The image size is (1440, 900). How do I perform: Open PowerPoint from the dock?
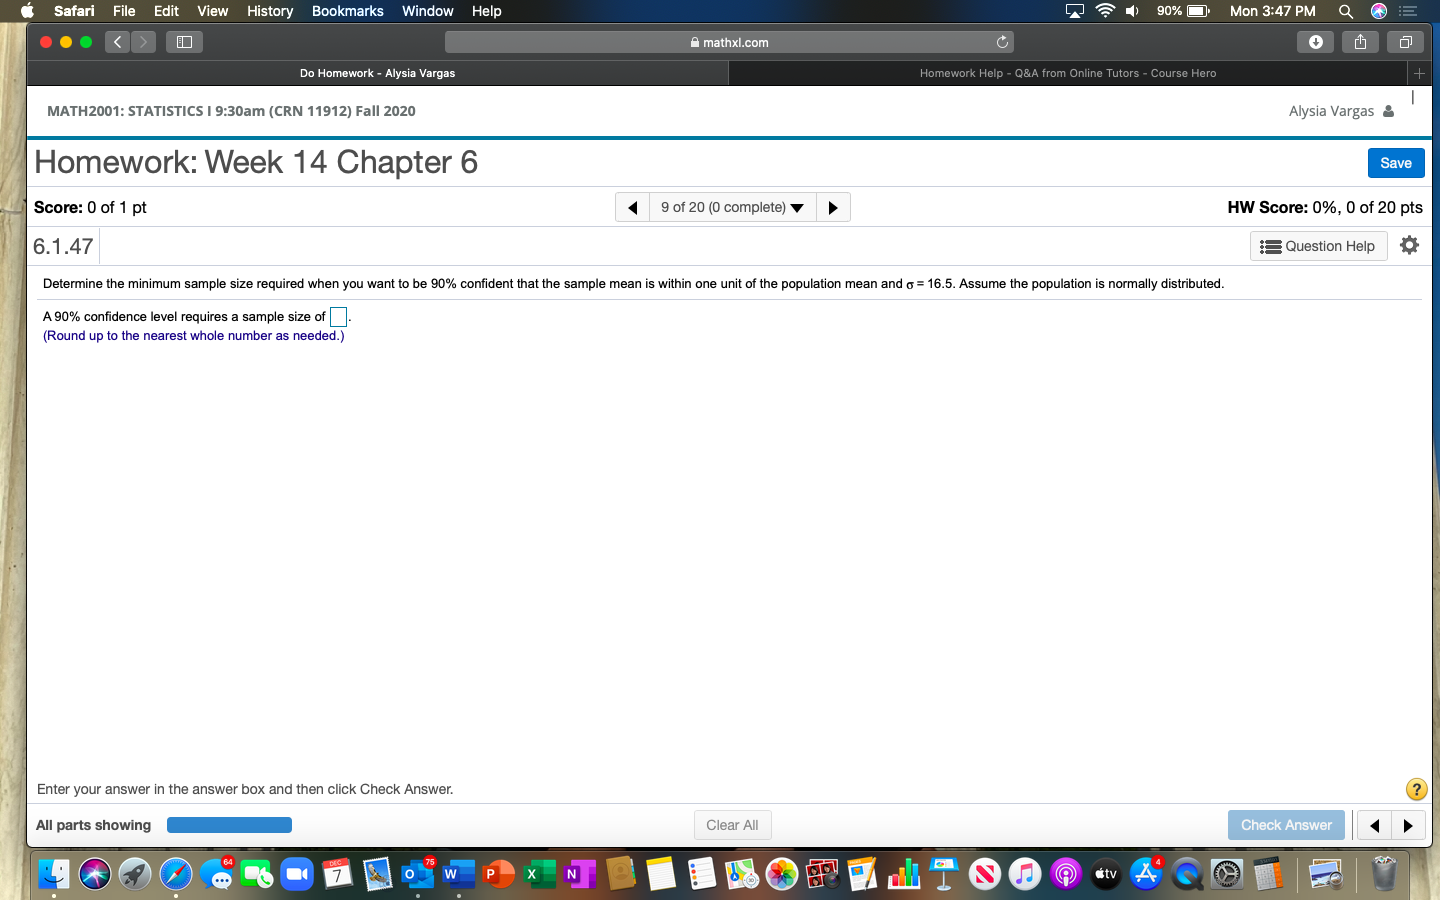coord(498,874)
